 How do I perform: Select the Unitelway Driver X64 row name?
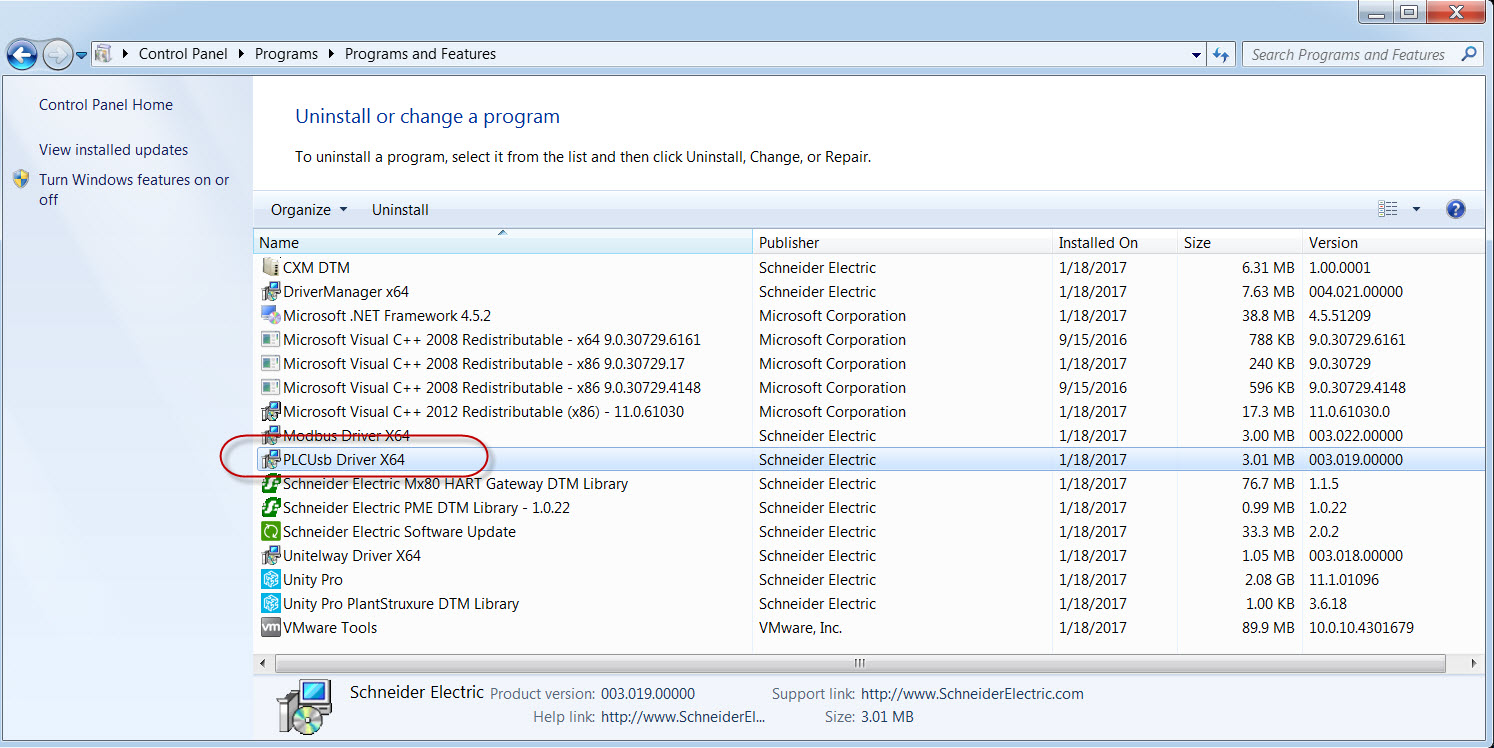point(352,556)
